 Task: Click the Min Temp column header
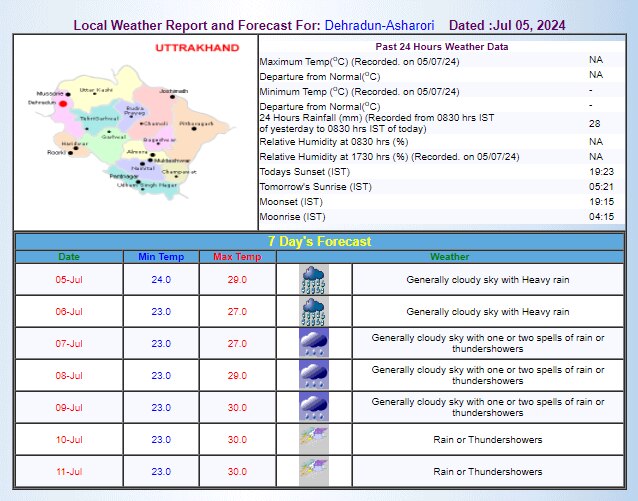point(160,257)
